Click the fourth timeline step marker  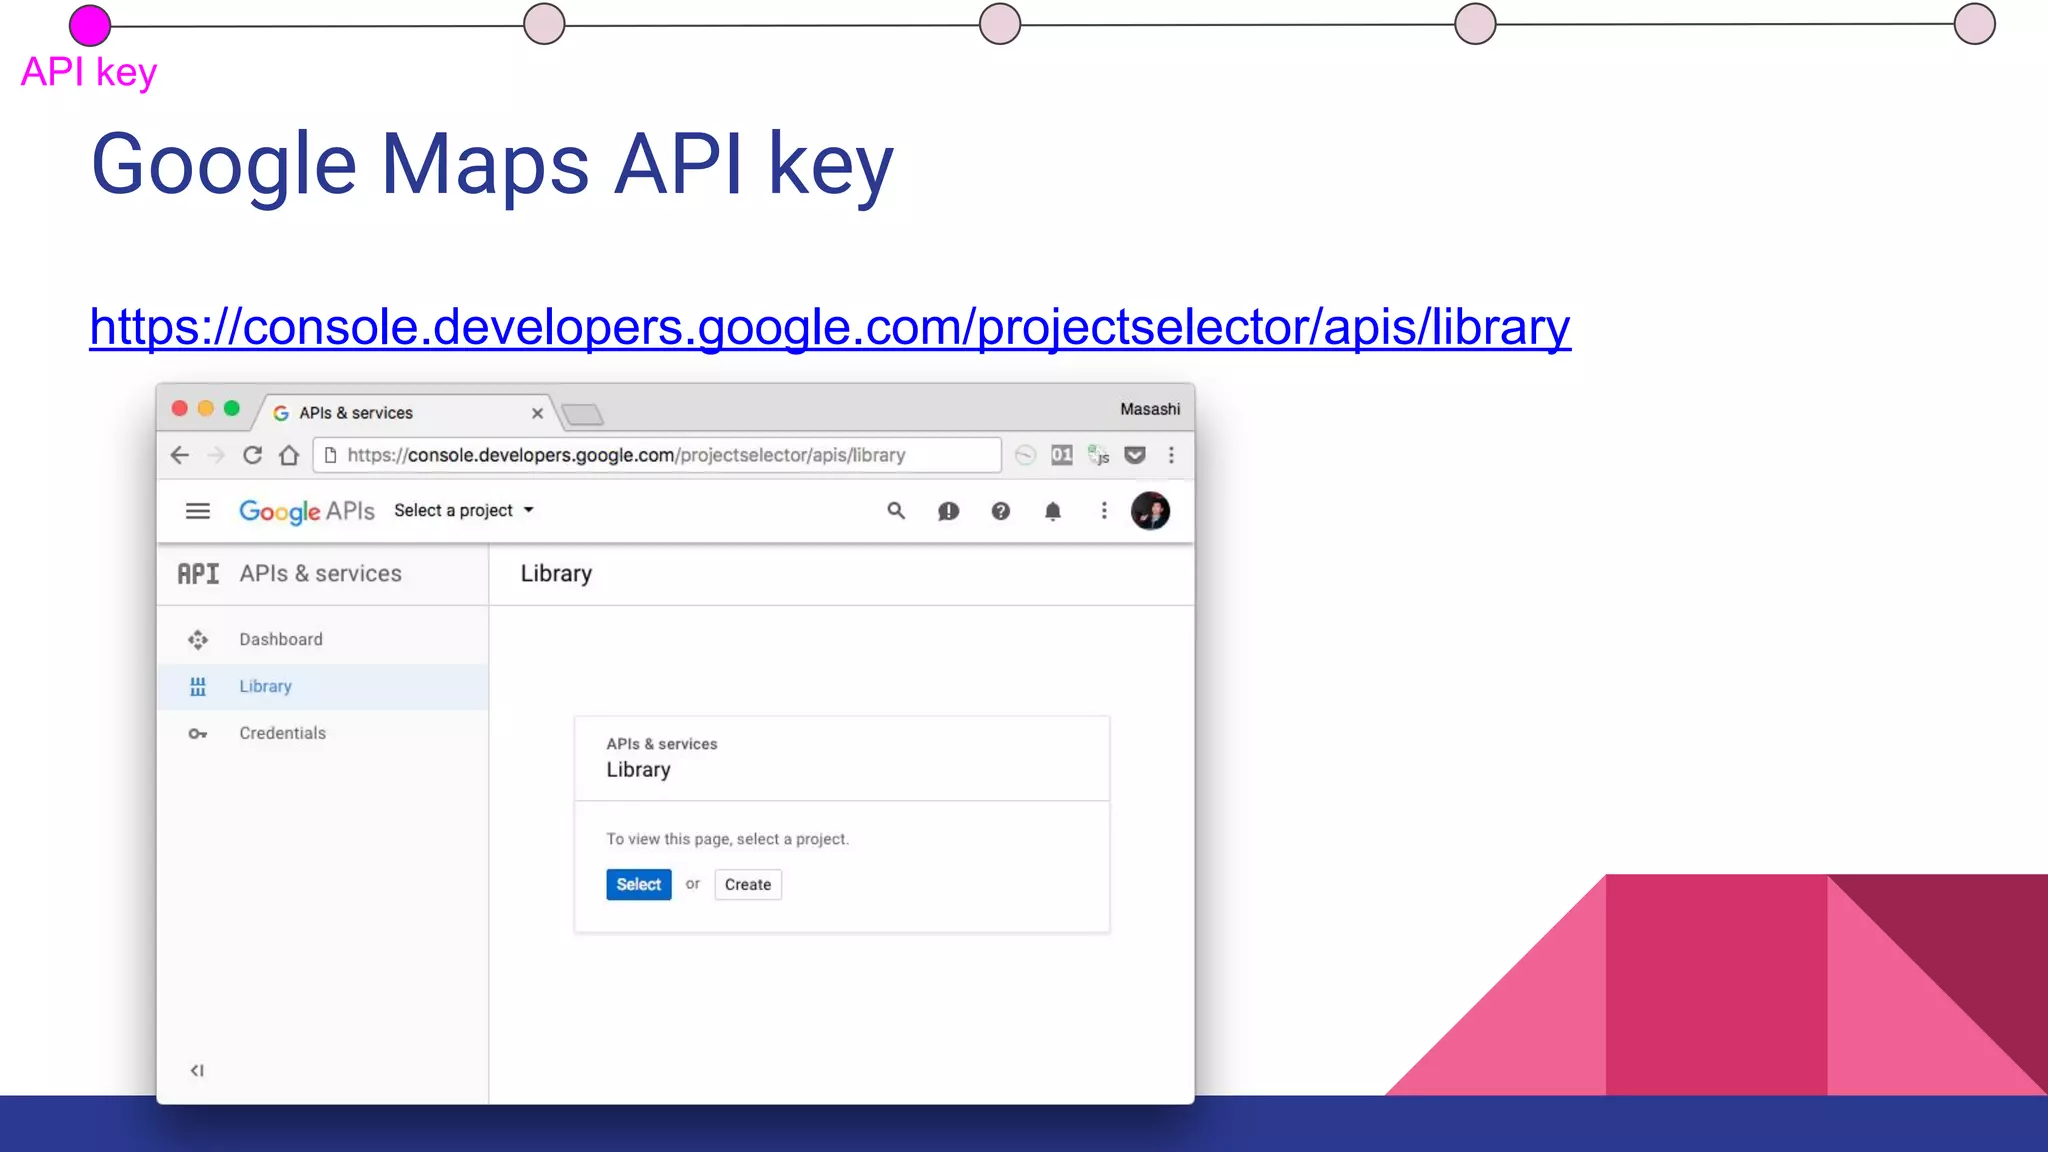click(x=1475, y=24)
